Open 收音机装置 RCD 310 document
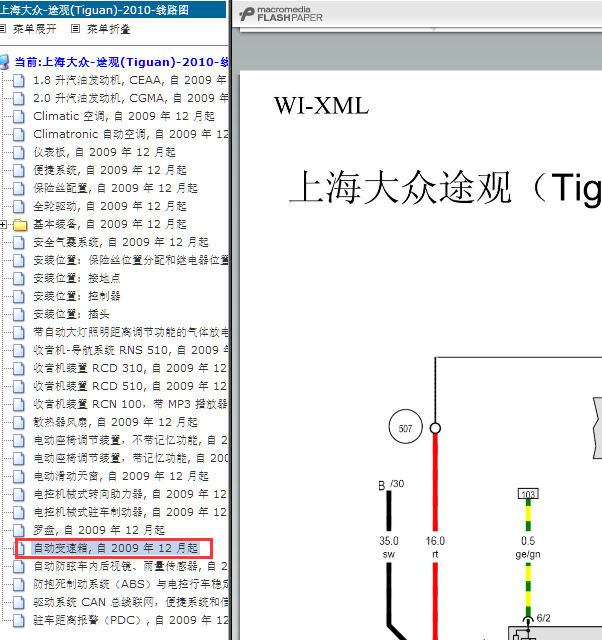 [x=130, y=368]
